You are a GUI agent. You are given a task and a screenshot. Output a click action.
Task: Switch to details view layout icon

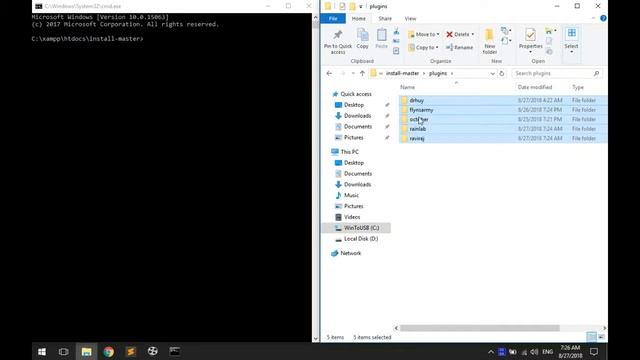click(591, 337)
